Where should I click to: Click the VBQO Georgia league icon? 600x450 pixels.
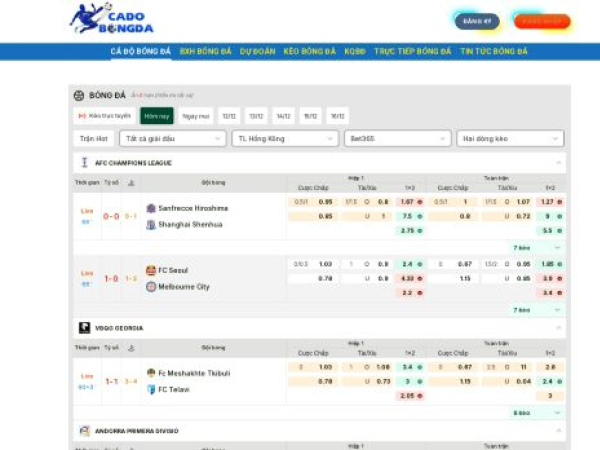pos(85,327)
